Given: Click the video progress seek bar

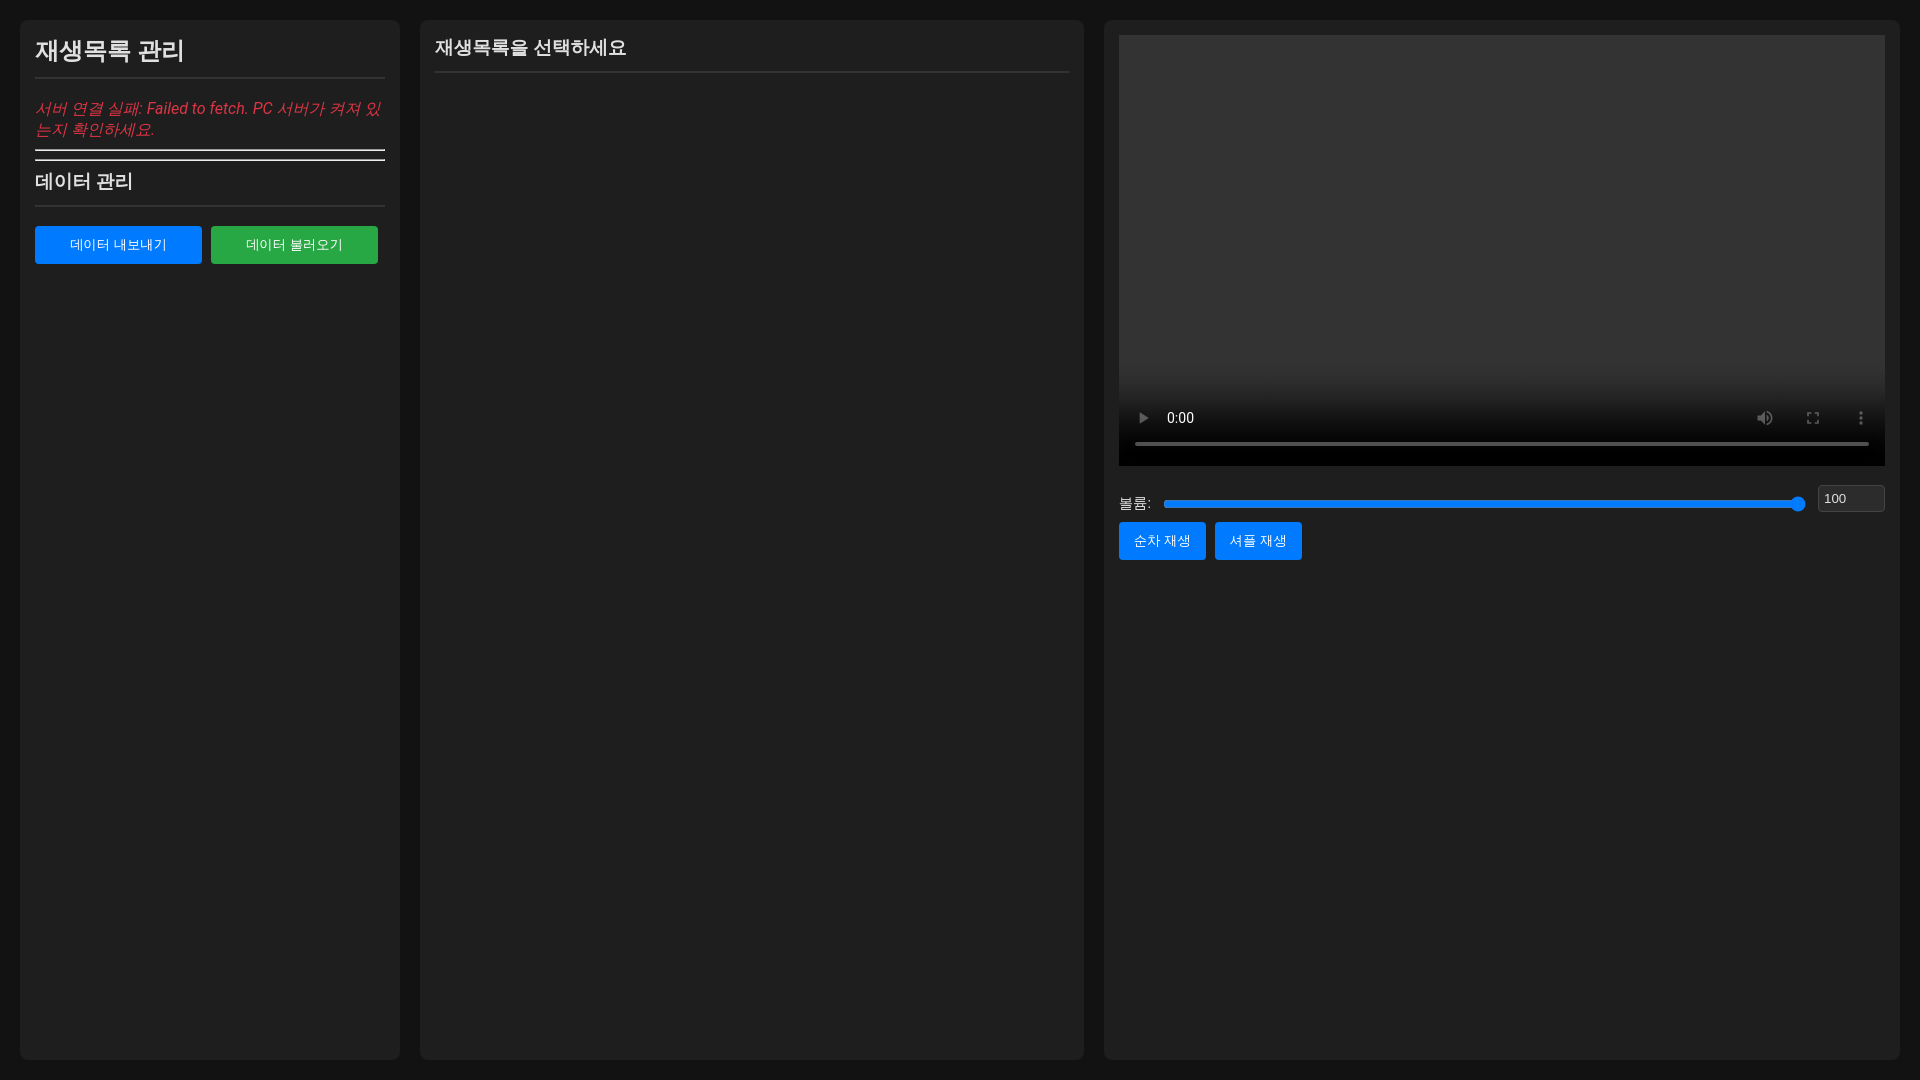Looking at the screenshot, I should [1501, 444].
